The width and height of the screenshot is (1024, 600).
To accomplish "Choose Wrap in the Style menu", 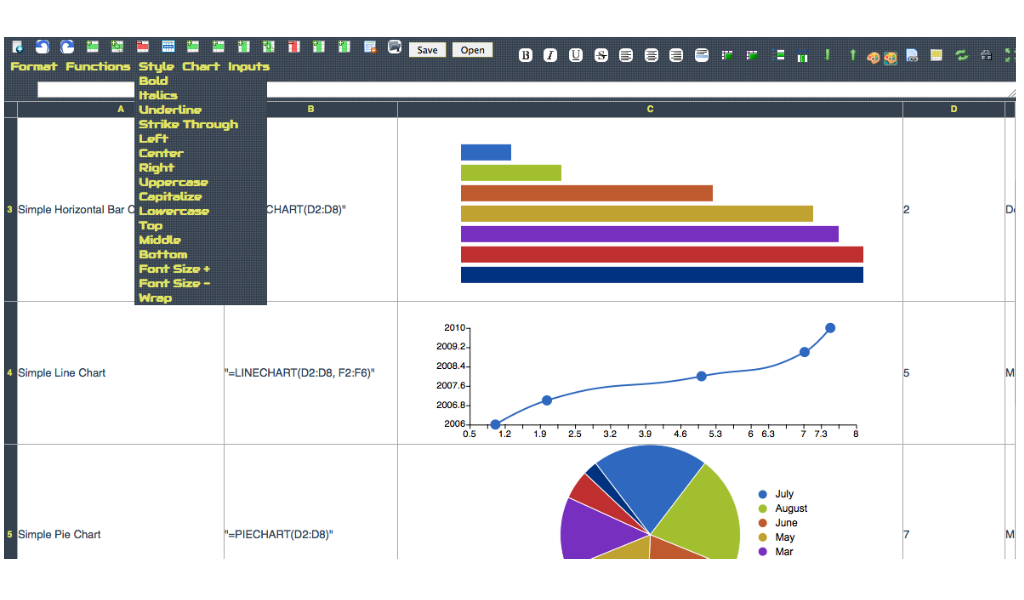I will click(155, 298).
